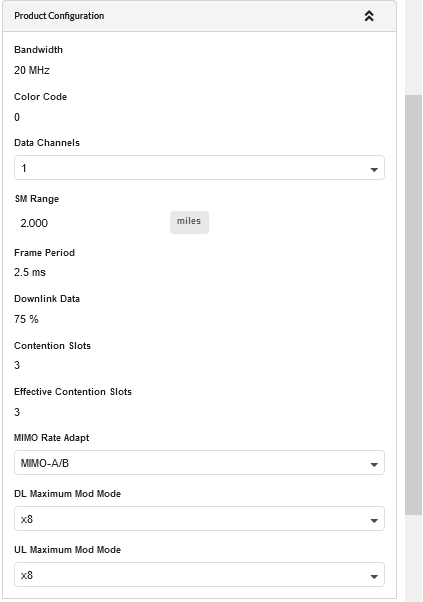Click the miles unit button
The width and height of the screenshot is (423, 602).
point(189,222)
